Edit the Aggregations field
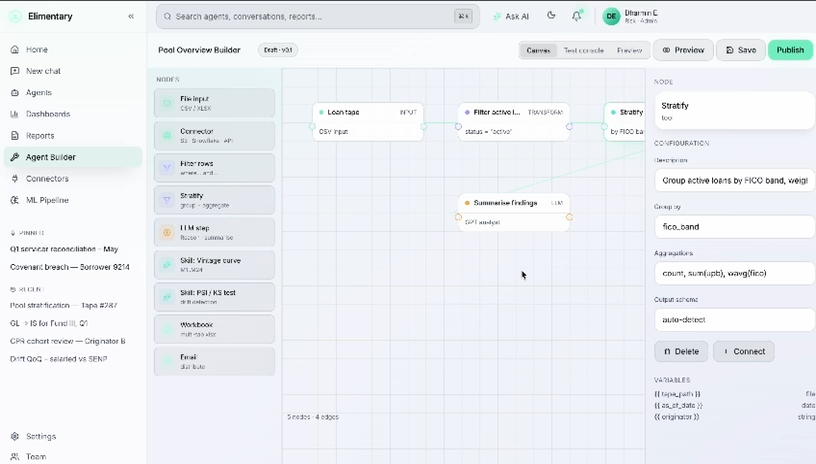816x464 pixels. point(734,273)
